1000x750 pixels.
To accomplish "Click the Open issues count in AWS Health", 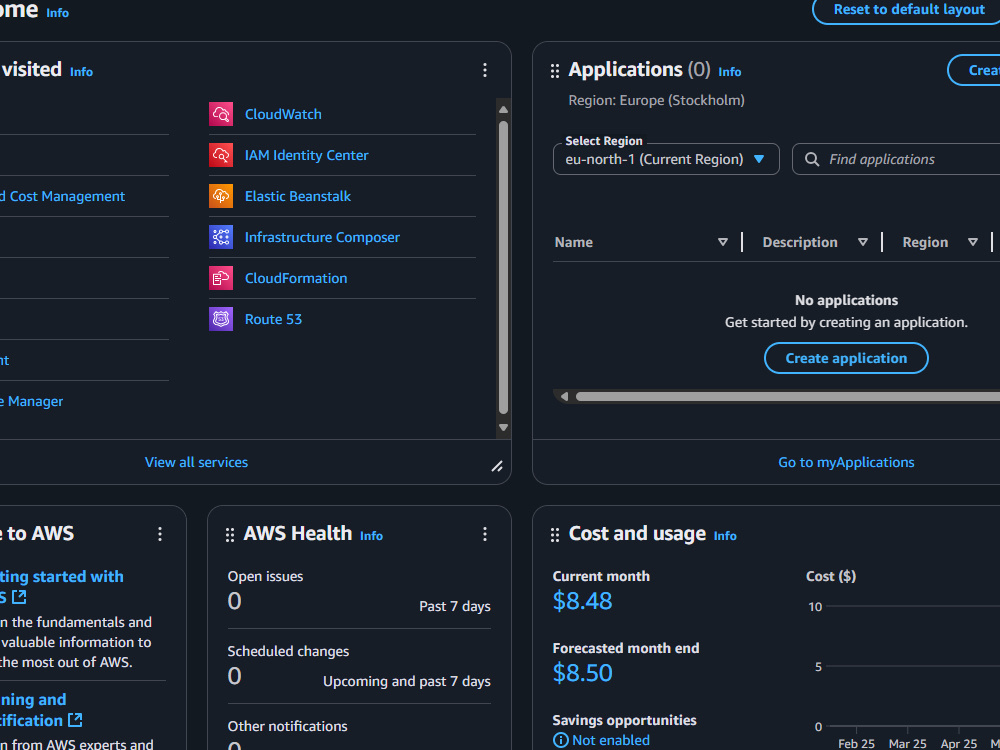I will click(x=235, y=601).
